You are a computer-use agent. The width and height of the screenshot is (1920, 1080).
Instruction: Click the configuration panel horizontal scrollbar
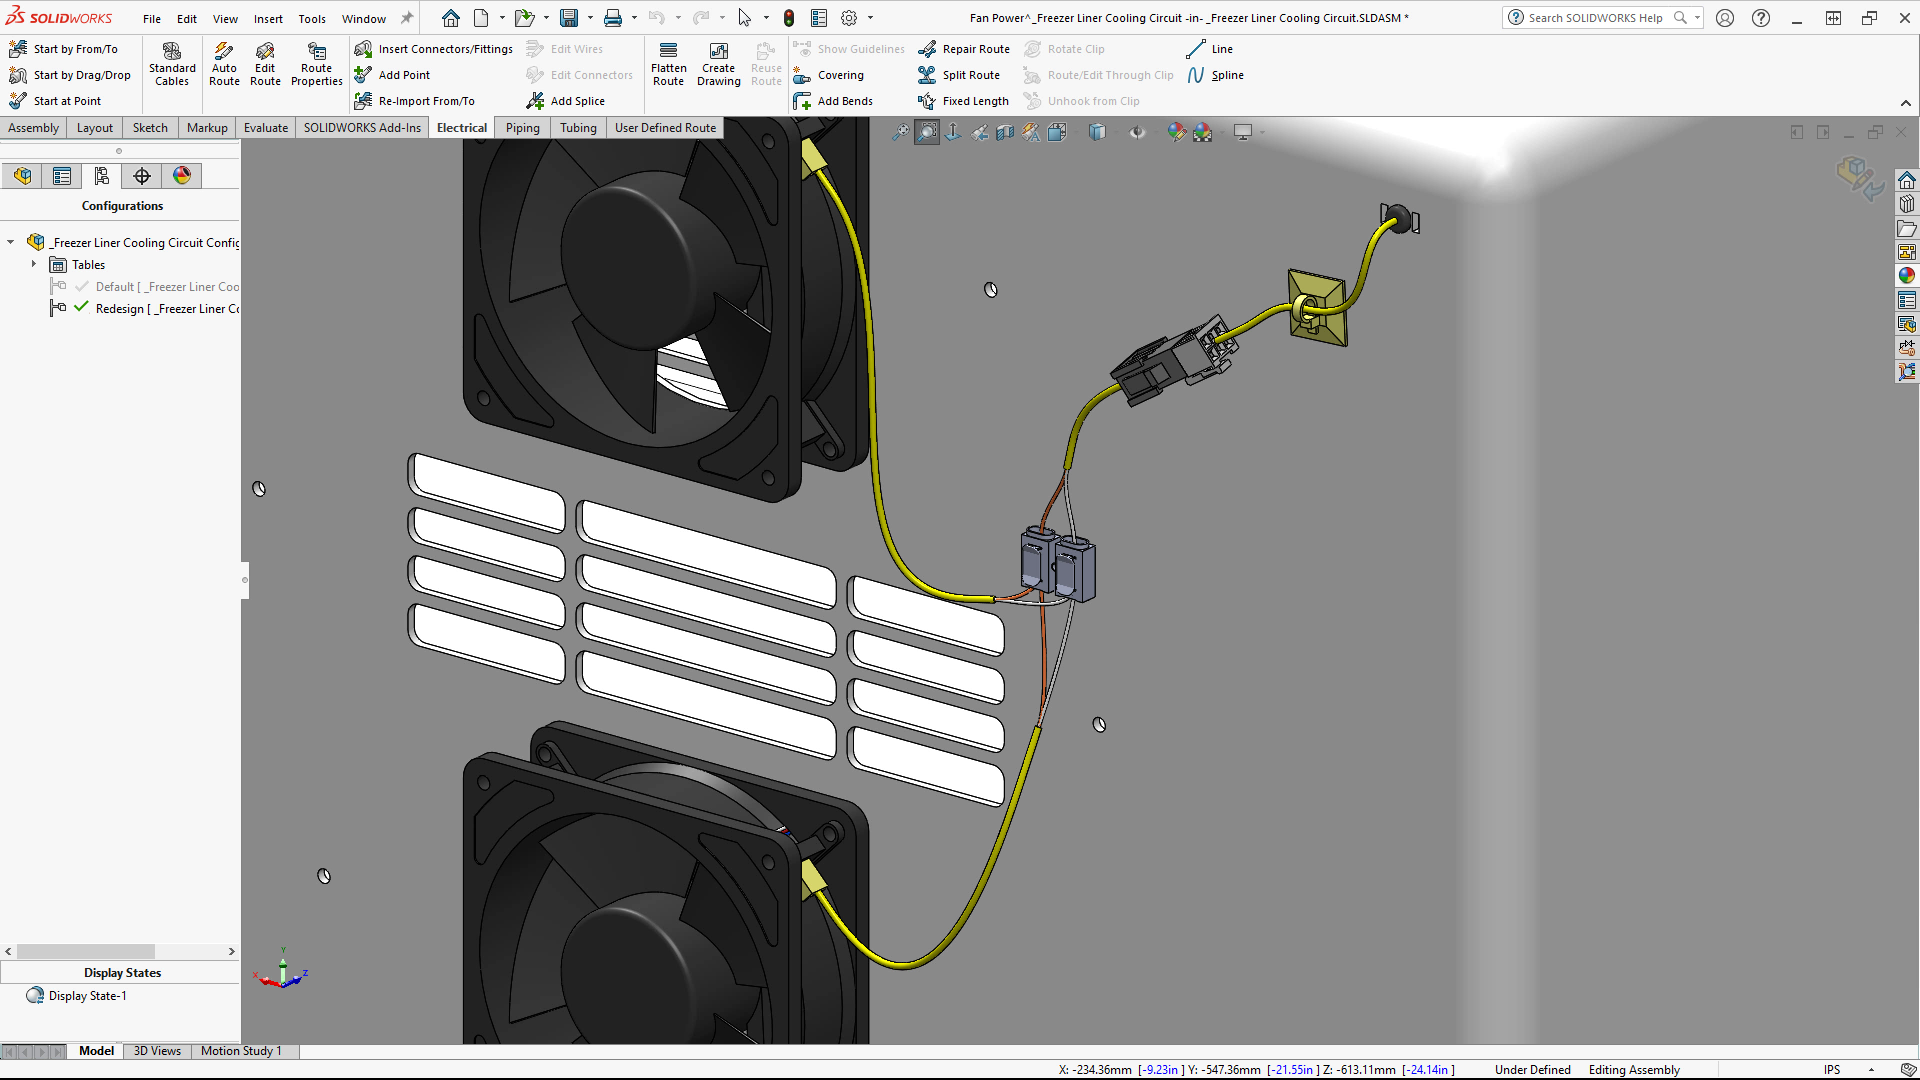click(86, 952)
